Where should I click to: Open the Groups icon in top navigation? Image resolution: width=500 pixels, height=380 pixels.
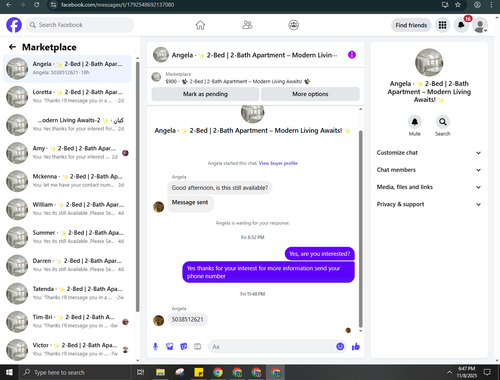tap(293, 25)
